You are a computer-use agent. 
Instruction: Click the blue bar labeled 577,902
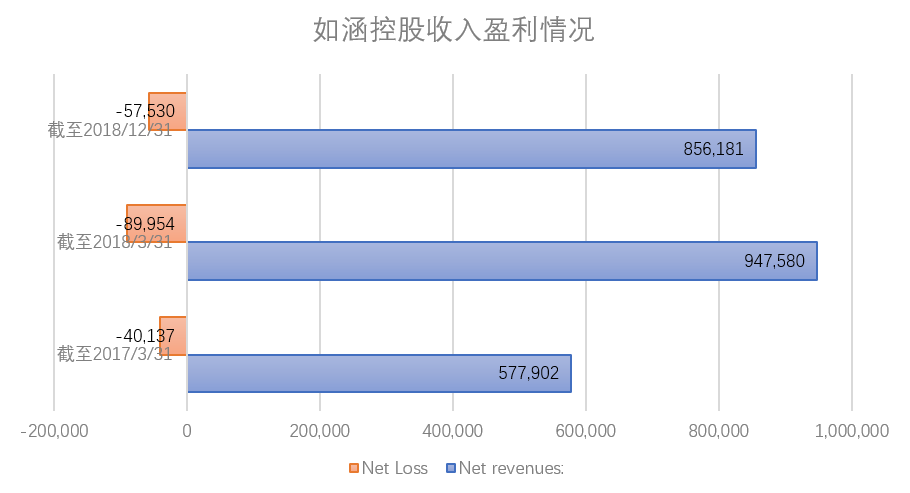tap(380, 373)
